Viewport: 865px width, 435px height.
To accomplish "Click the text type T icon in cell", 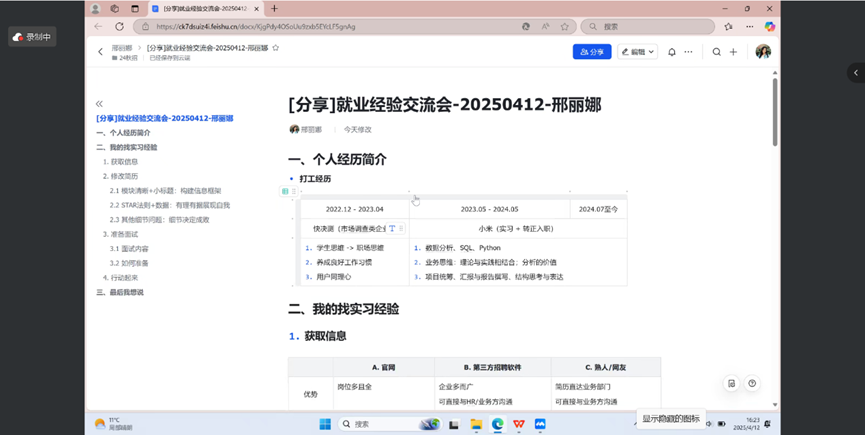I will tap(392, 228).
